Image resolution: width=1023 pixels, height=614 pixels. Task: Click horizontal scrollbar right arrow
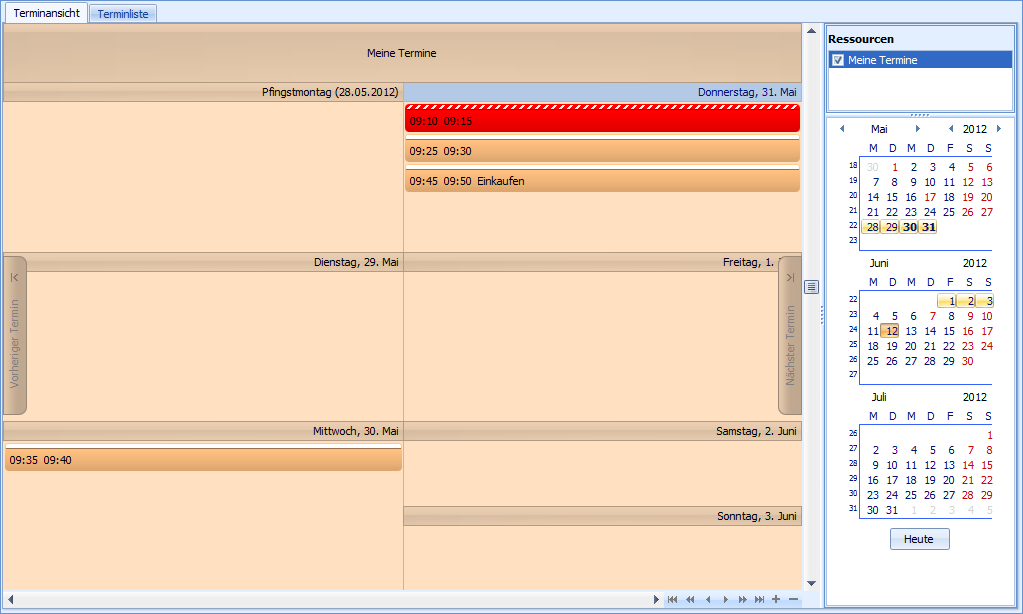[x=656, y=599]
